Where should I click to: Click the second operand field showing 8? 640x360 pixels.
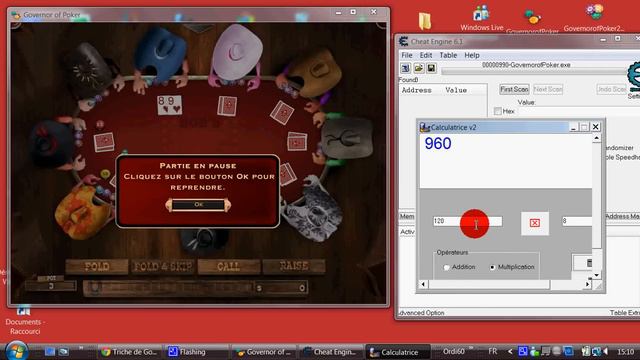(x=577, y=221)
